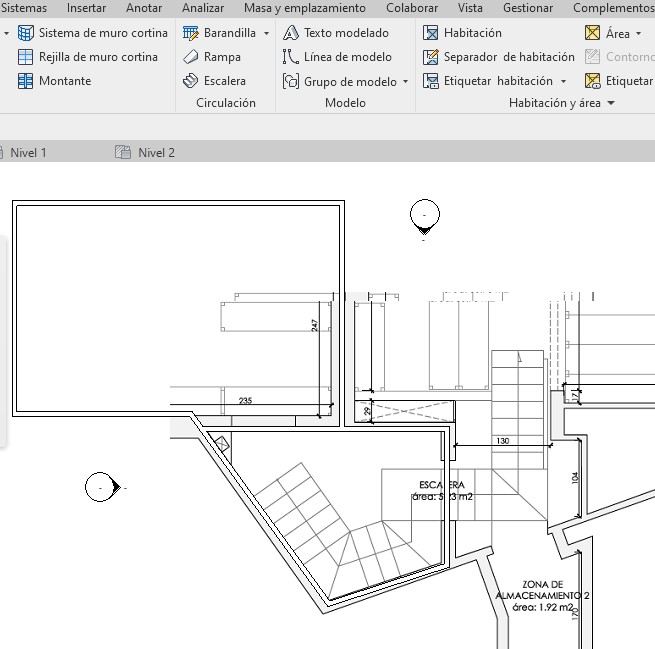Viewport: 655px width, 649px height.
Task: Open the Barandilla dropdown arrow
Action: pyautogui.click(x=266, y=33)
